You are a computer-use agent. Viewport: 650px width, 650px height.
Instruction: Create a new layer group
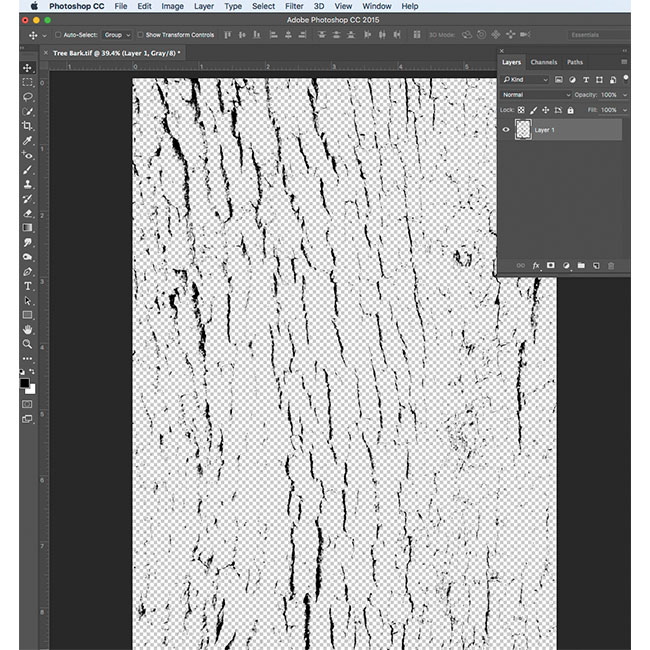(581, 265)
